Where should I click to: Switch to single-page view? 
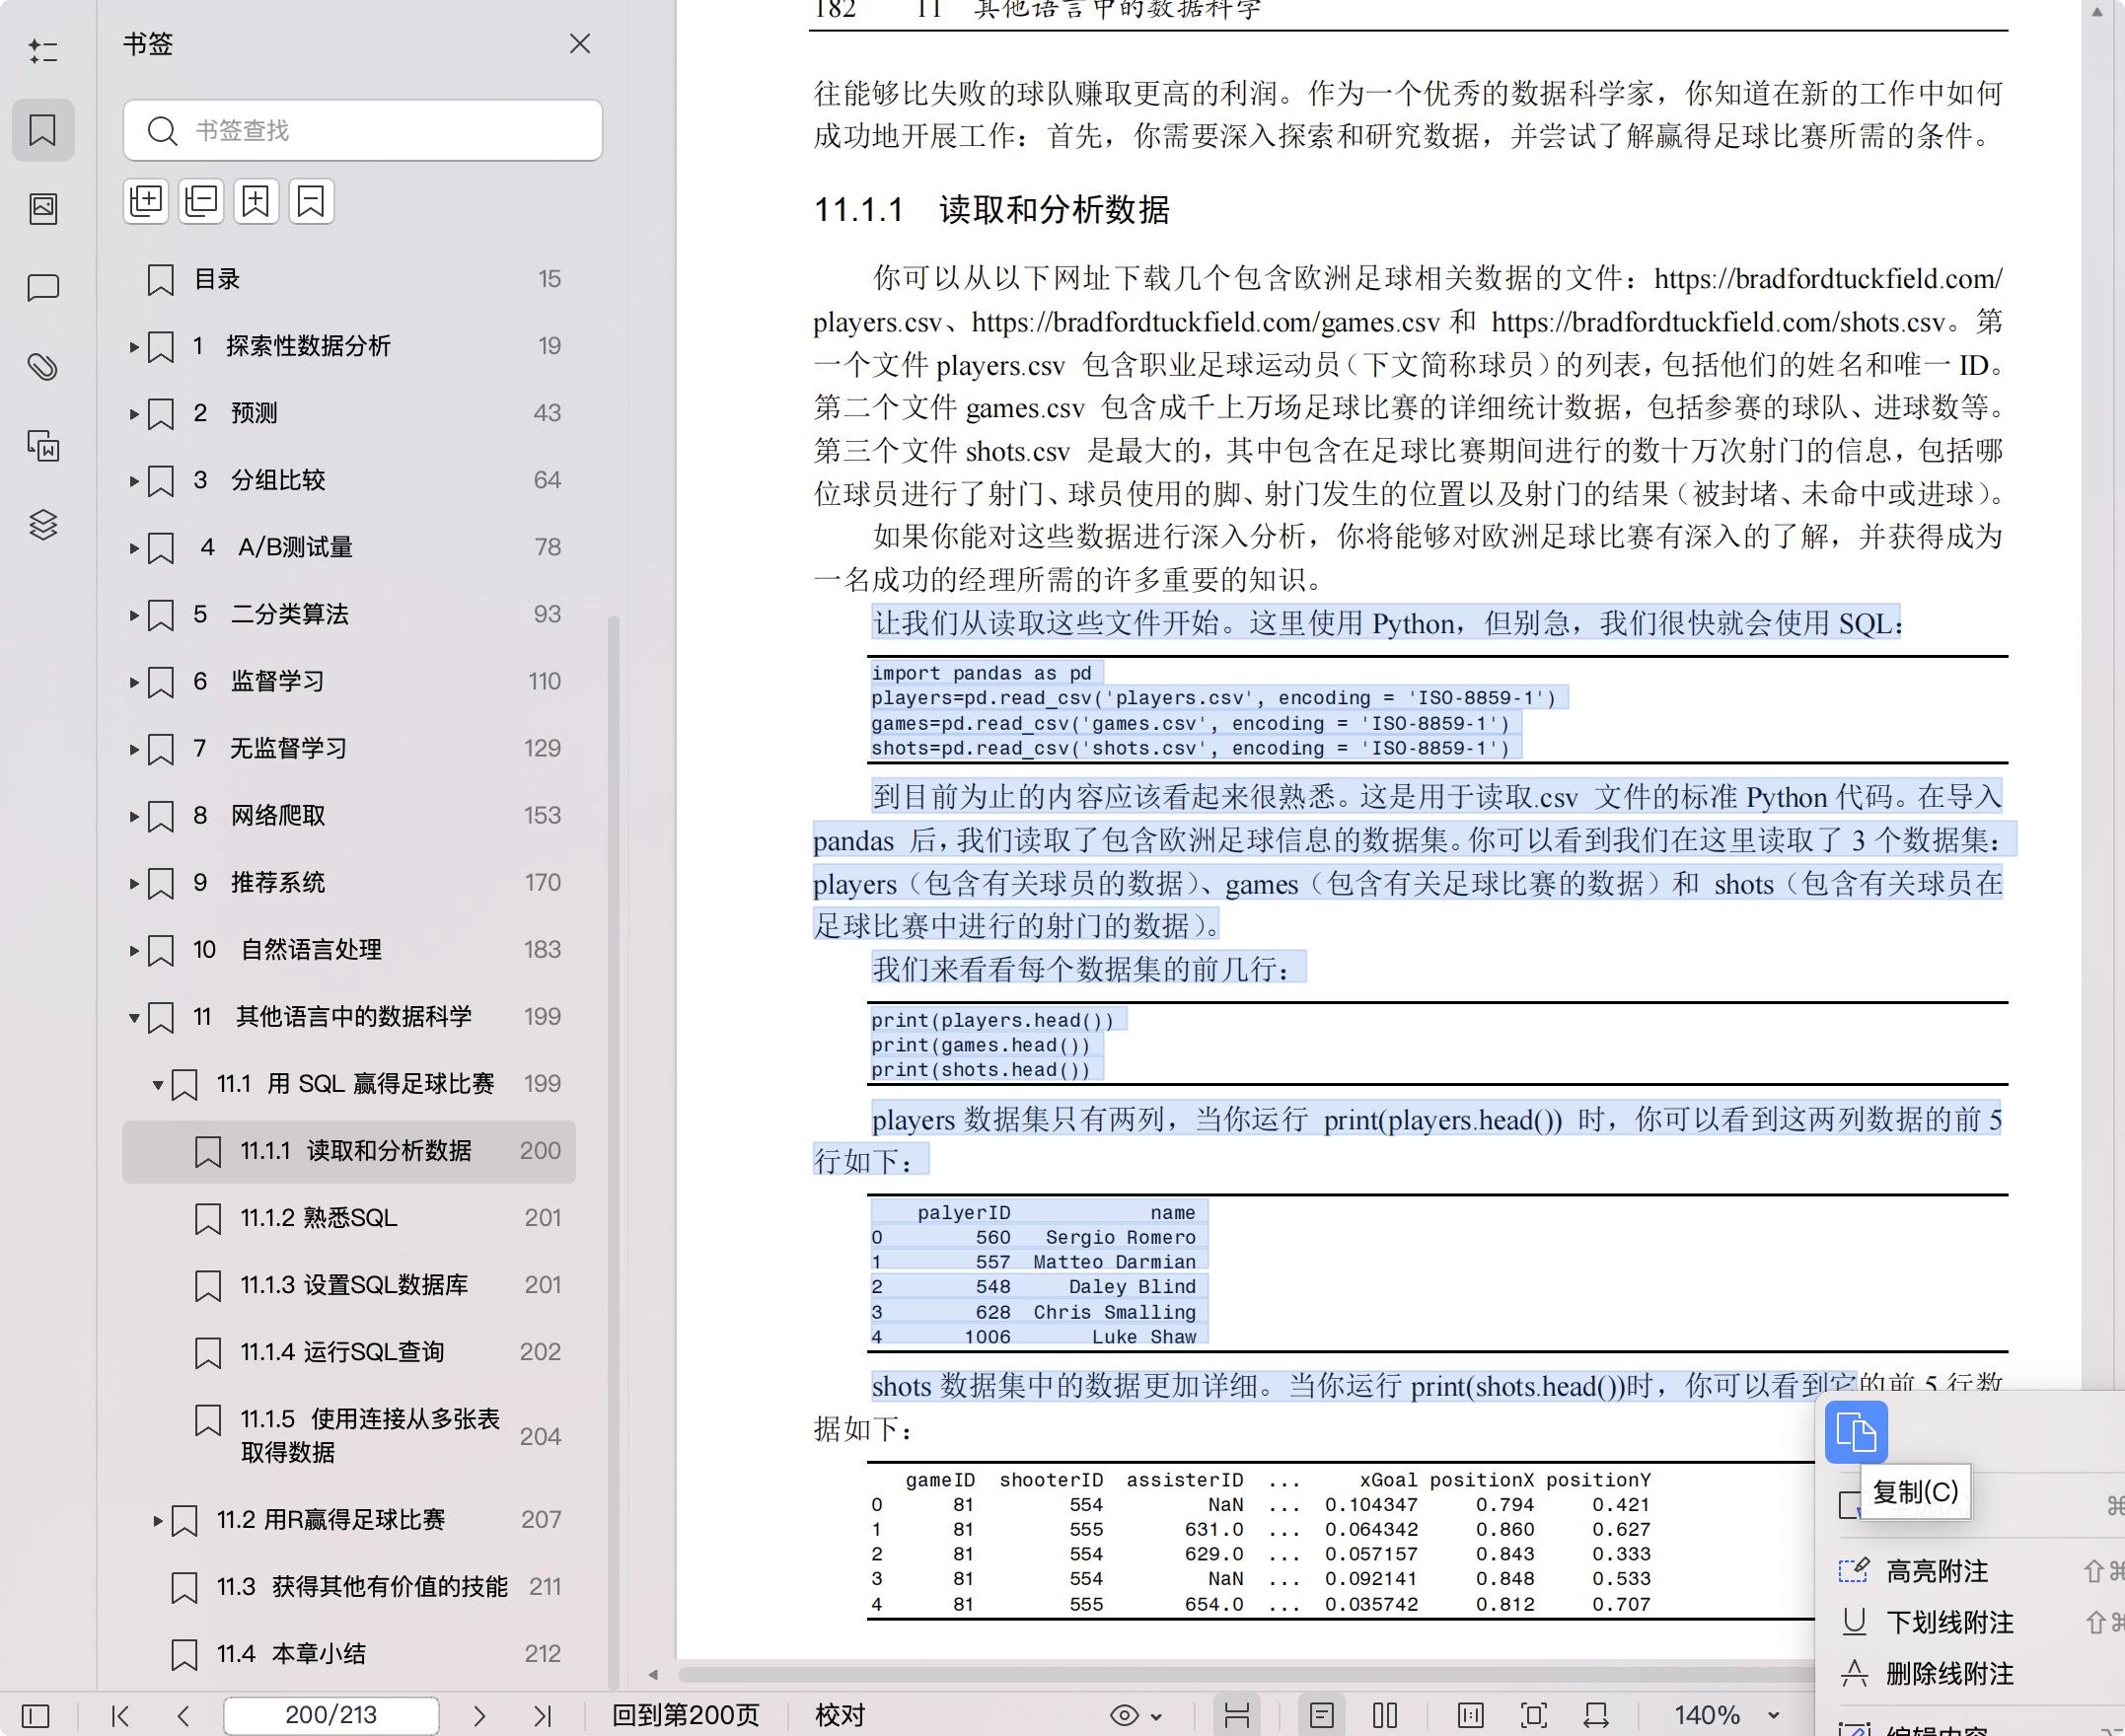1322,1716
